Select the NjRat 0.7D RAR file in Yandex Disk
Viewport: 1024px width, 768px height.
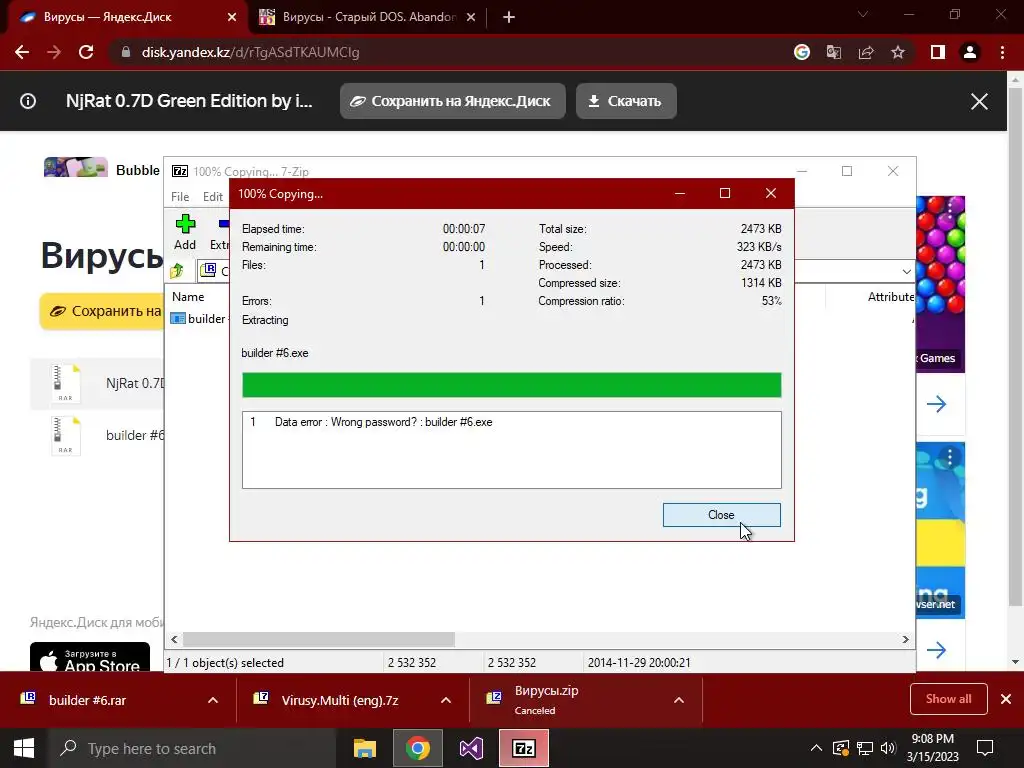coord(97,383)
